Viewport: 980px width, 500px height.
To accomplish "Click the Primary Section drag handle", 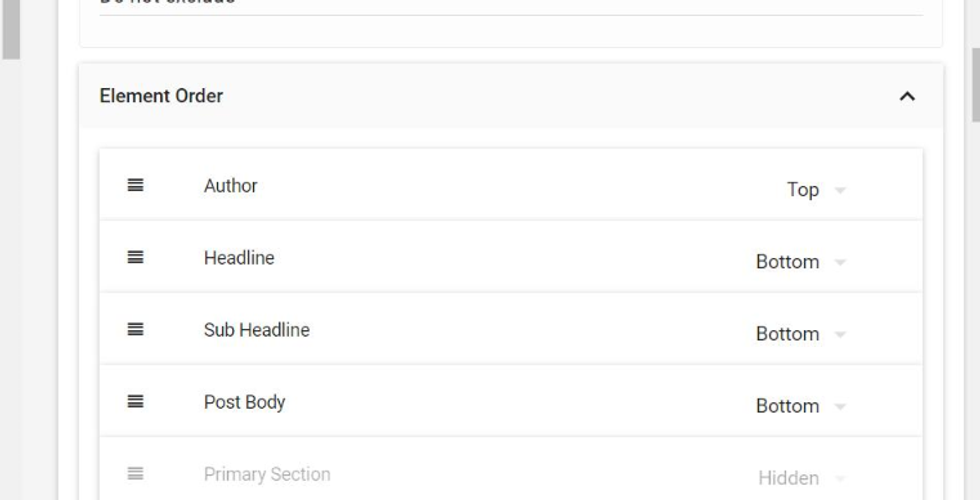I will [x=136, y=473].
